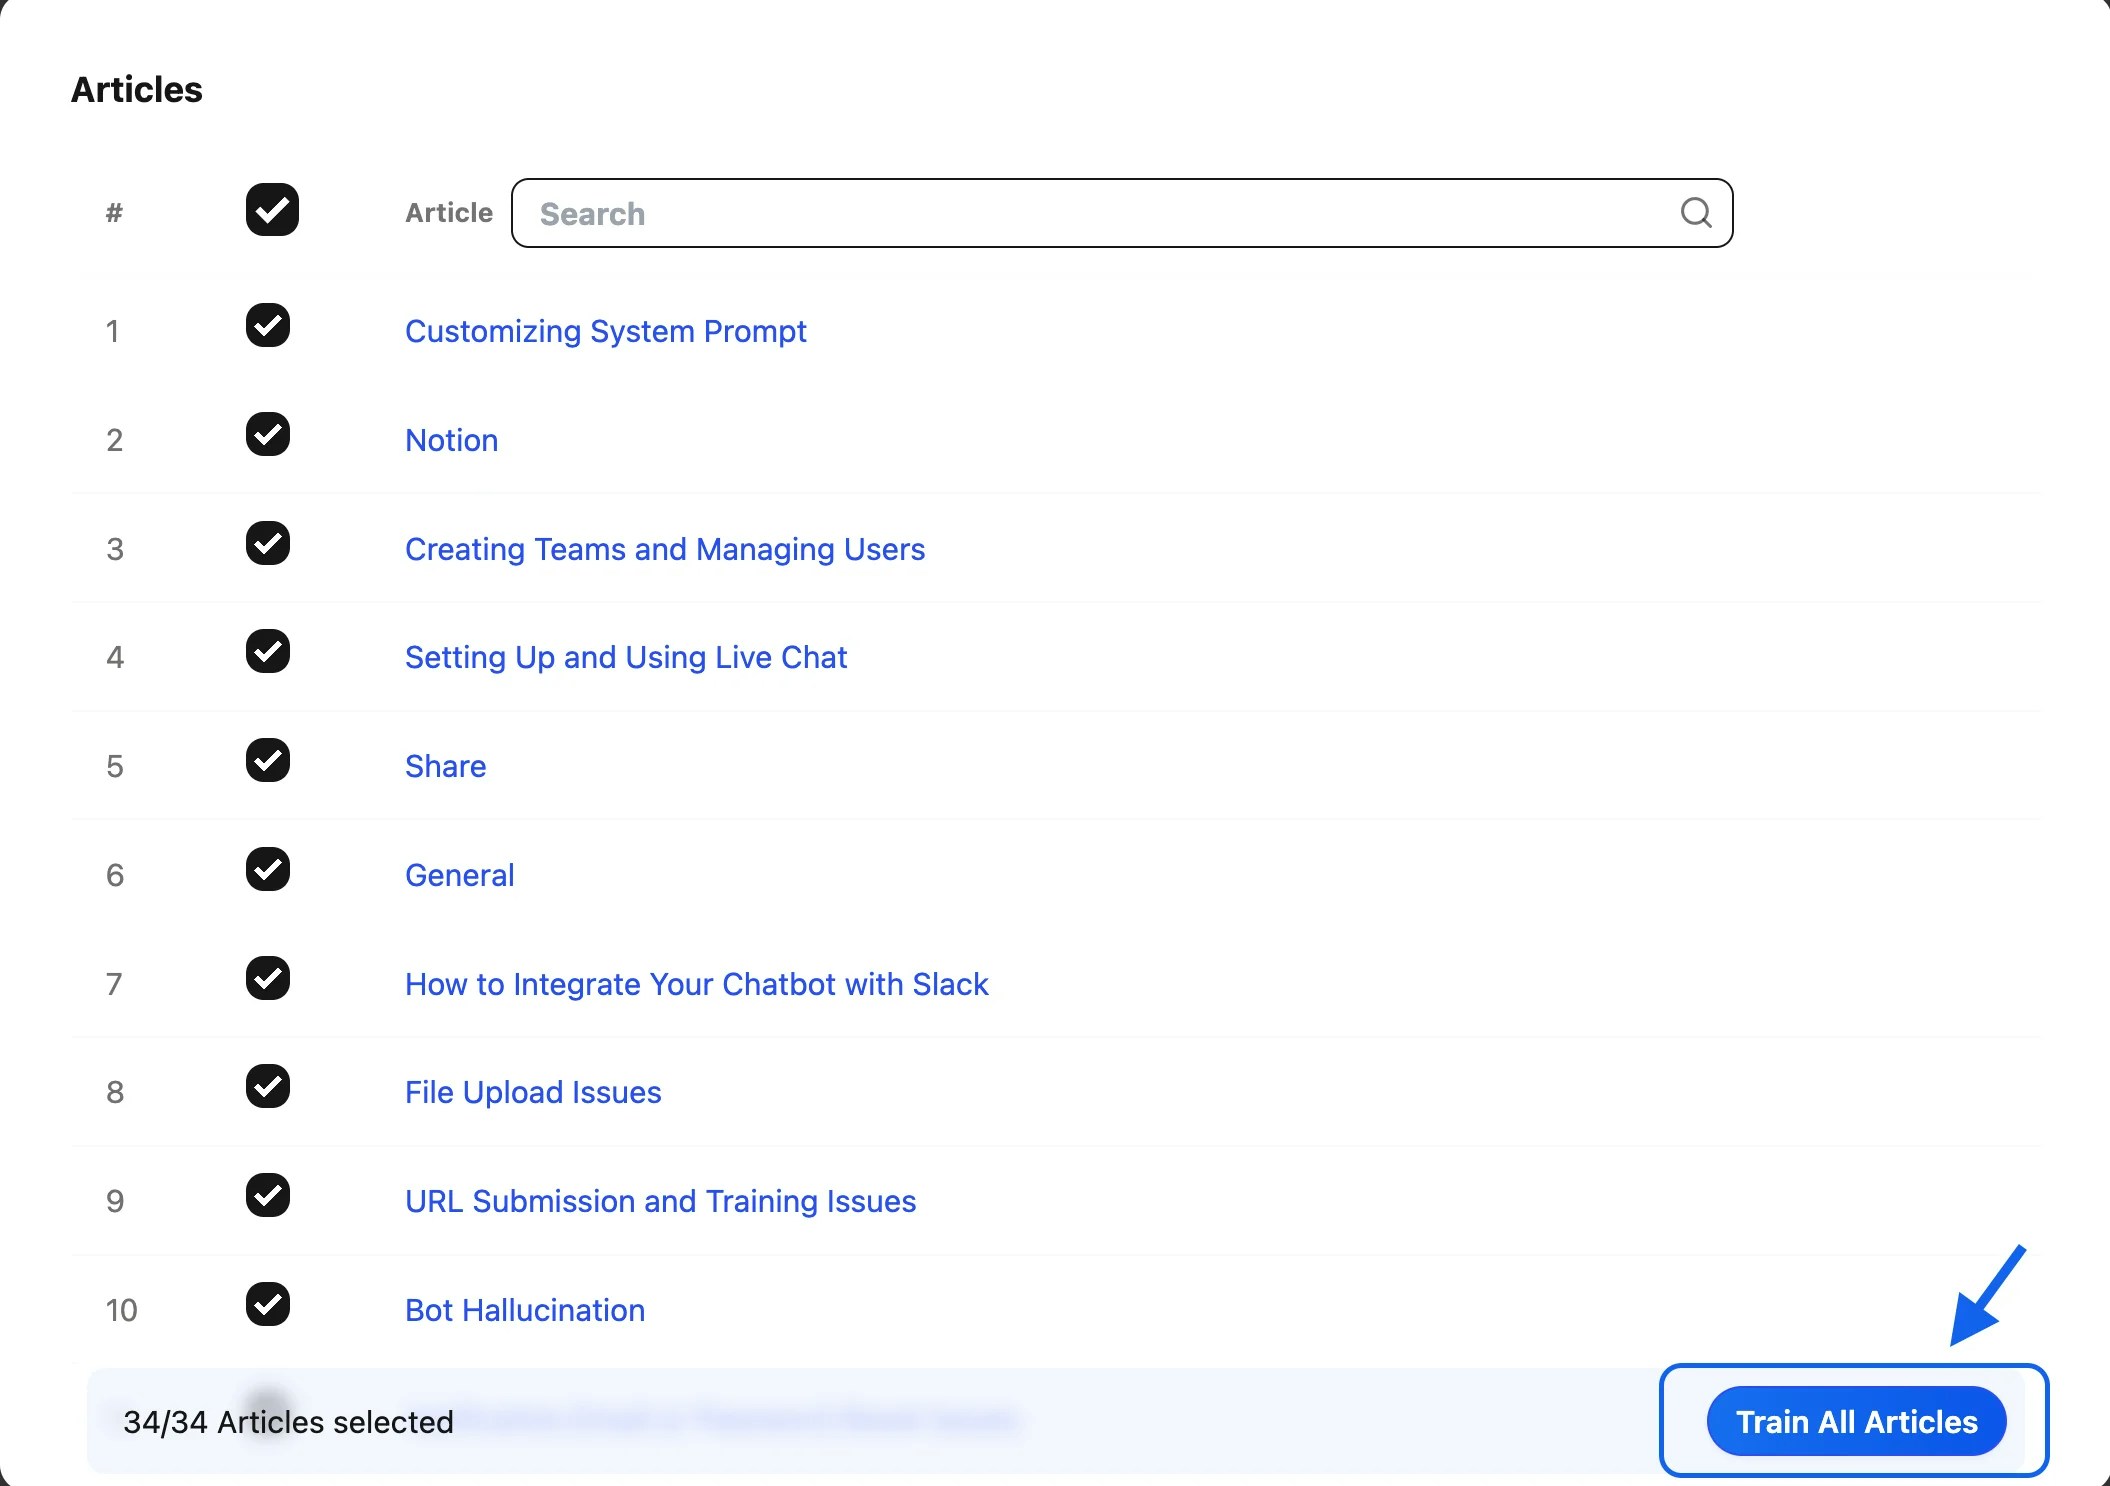Open Creating Teams and Managing Users article
2110x1486 pixels.
pos(665,549)
